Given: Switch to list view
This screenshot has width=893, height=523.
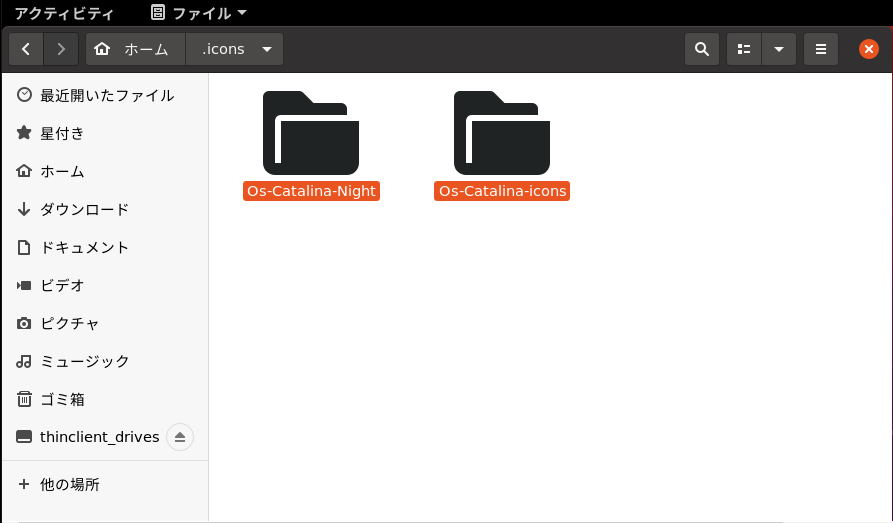Looking at the screenshot, I should click(744, 49).
